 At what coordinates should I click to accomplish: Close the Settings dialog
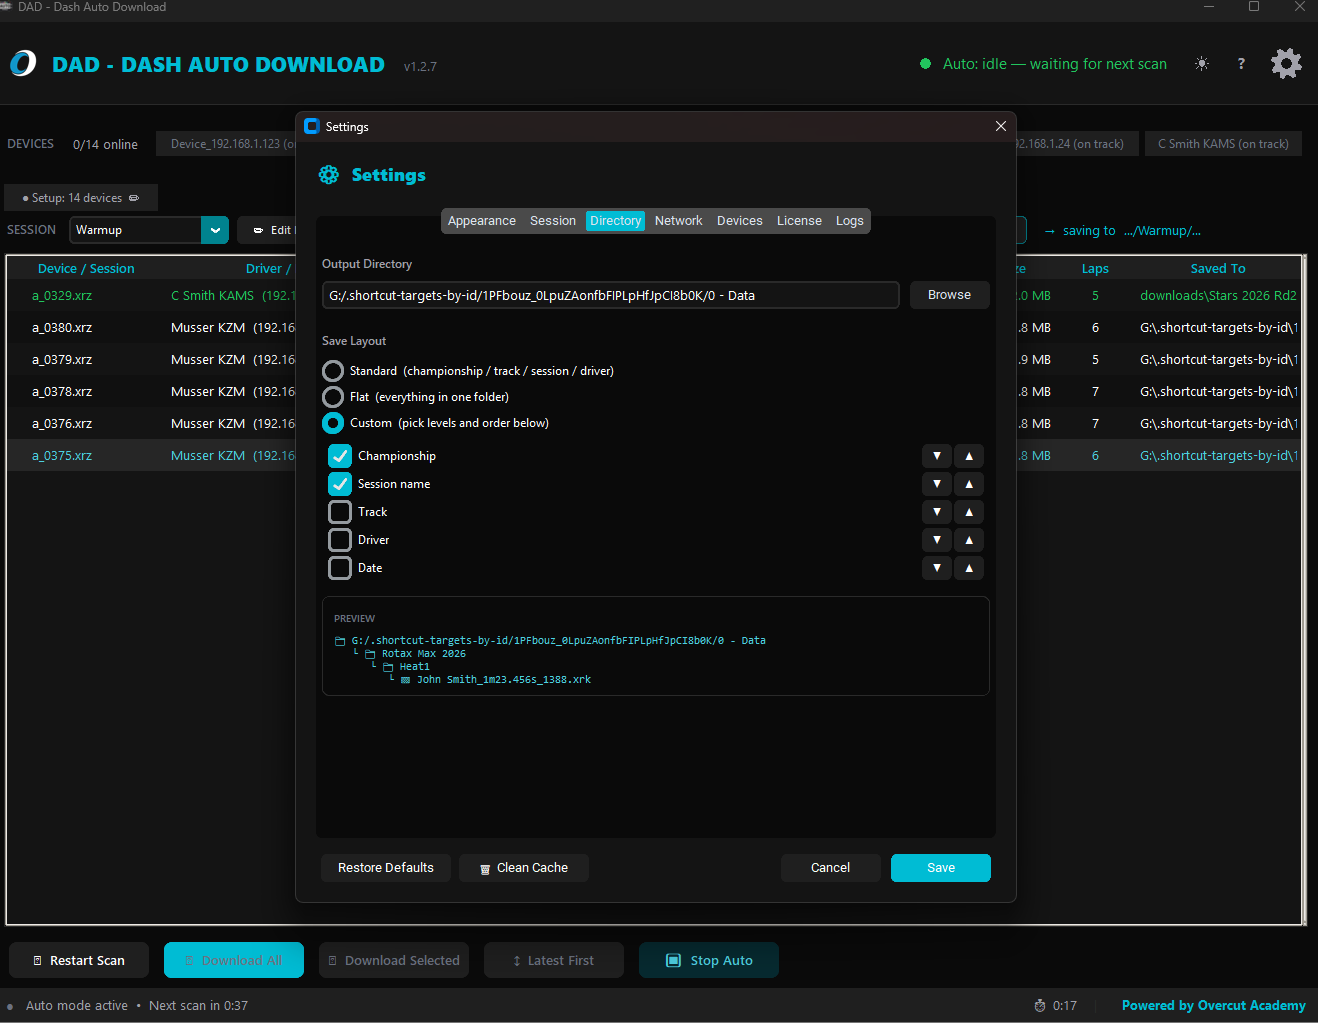tap(1001, 126)
